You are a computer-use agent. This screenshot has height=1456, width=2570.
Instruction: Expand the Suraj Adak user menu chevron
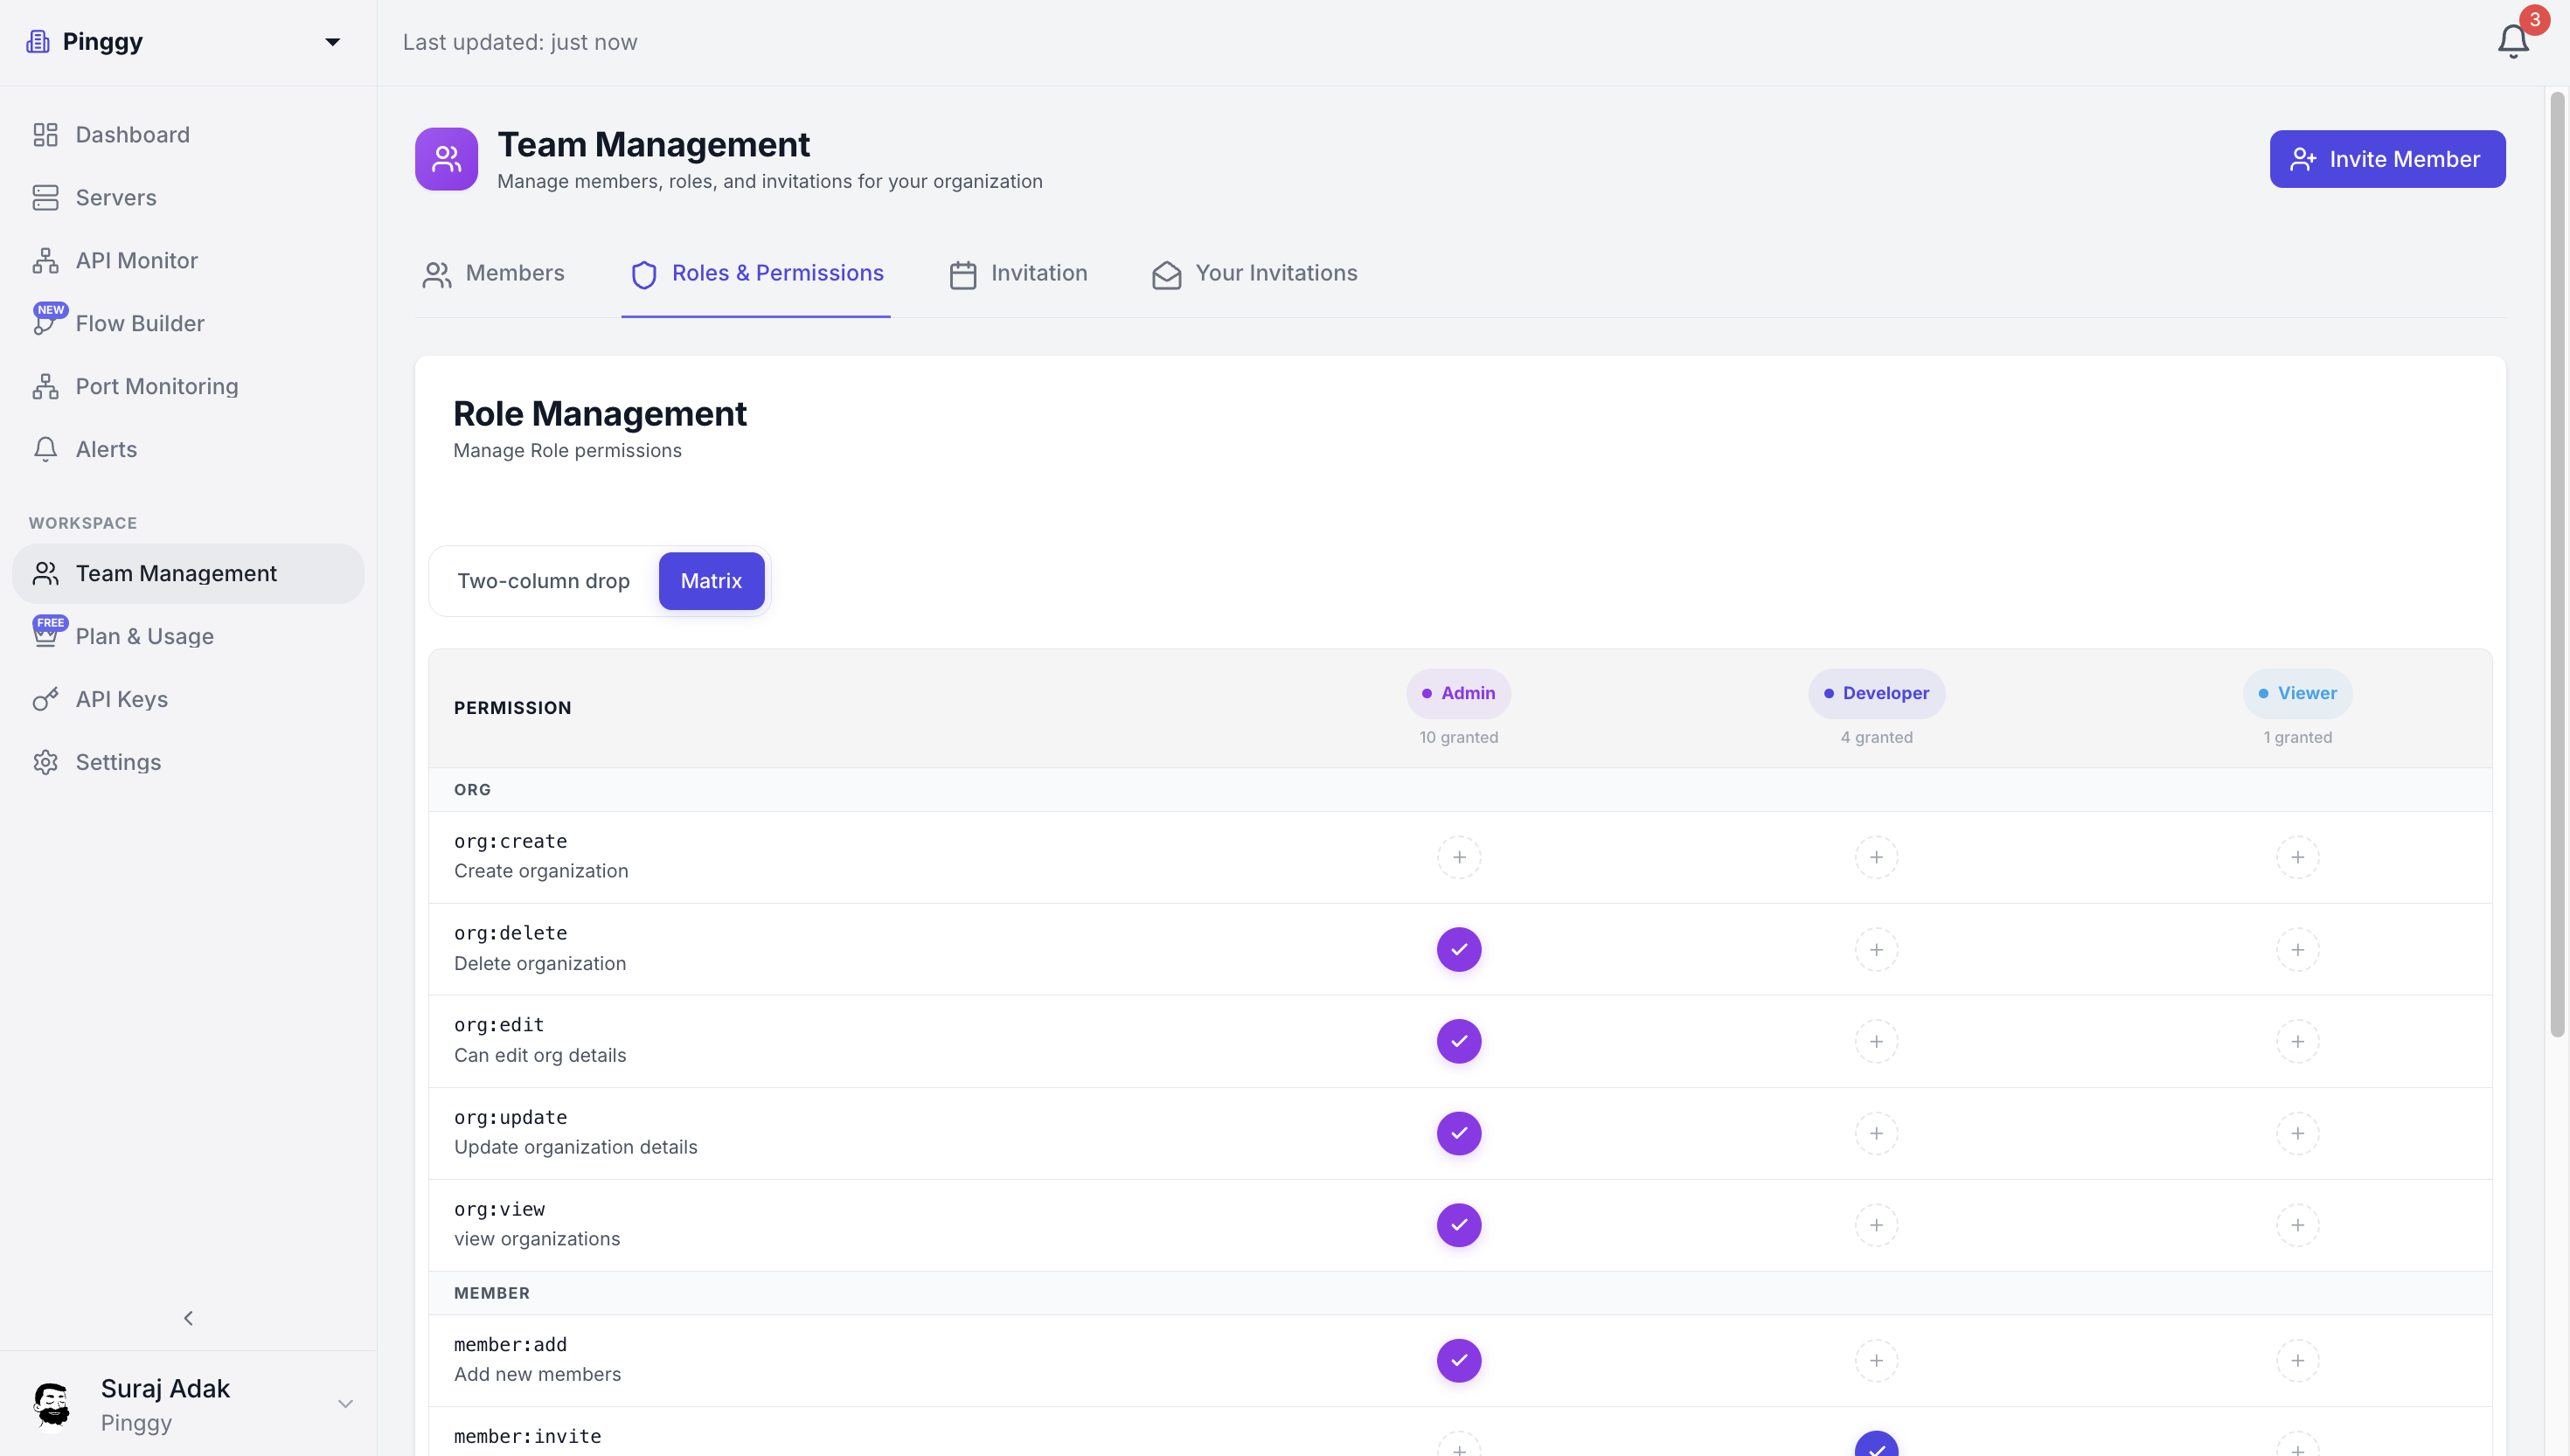[x=345, y=1404]
